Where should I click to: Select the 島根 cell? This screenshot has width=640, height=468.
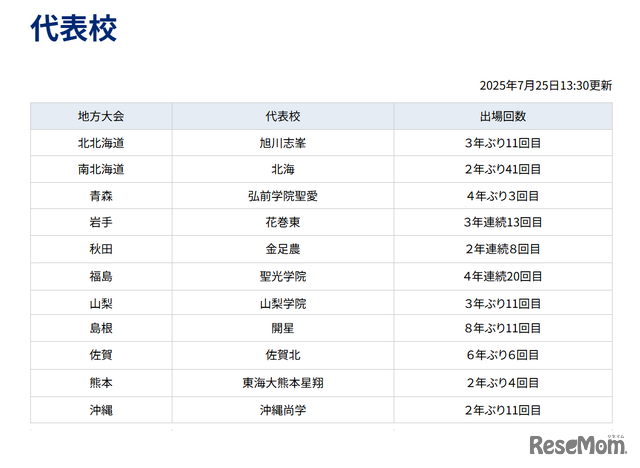pos(101,328)
